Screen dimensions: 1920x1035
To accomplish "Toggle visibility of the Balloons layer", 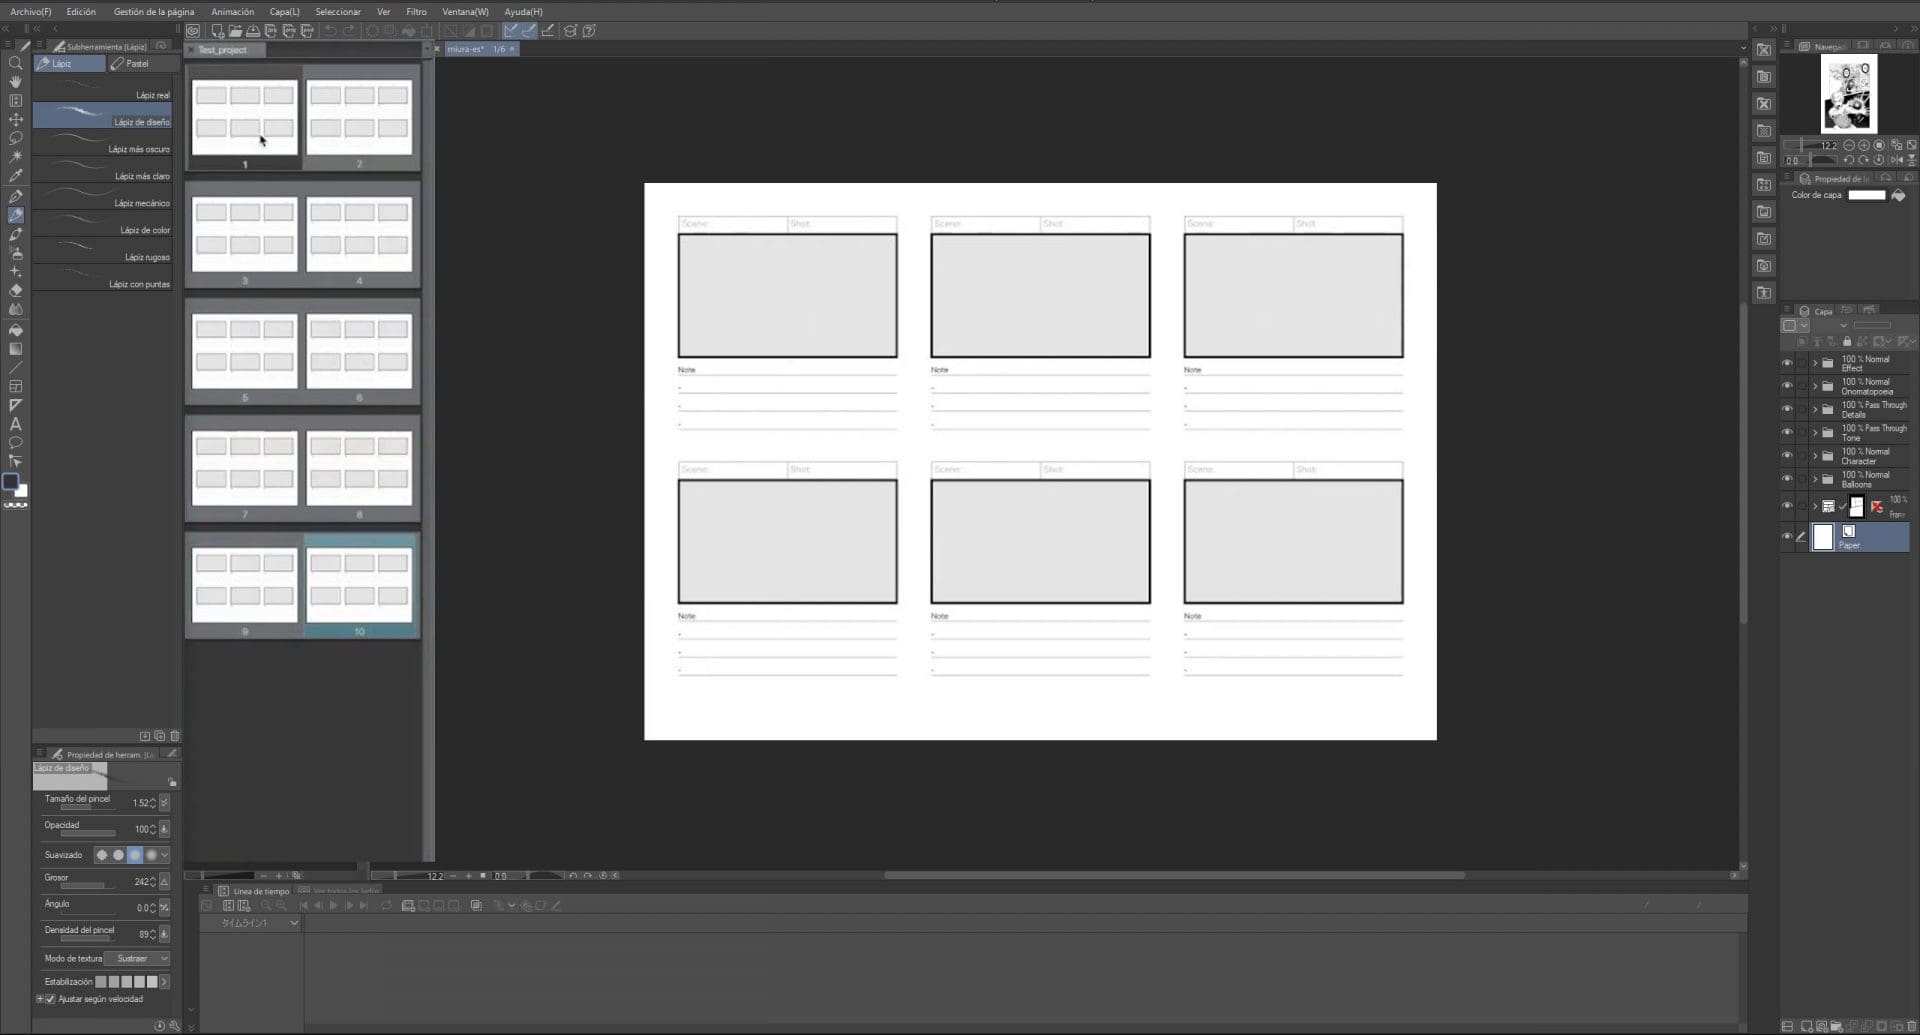I will tap(1787, 478).
